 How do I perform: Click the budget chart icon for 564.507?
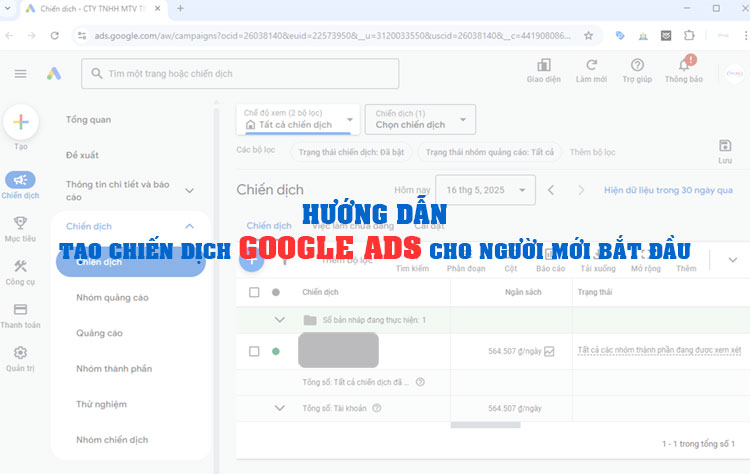coord(549,352)
